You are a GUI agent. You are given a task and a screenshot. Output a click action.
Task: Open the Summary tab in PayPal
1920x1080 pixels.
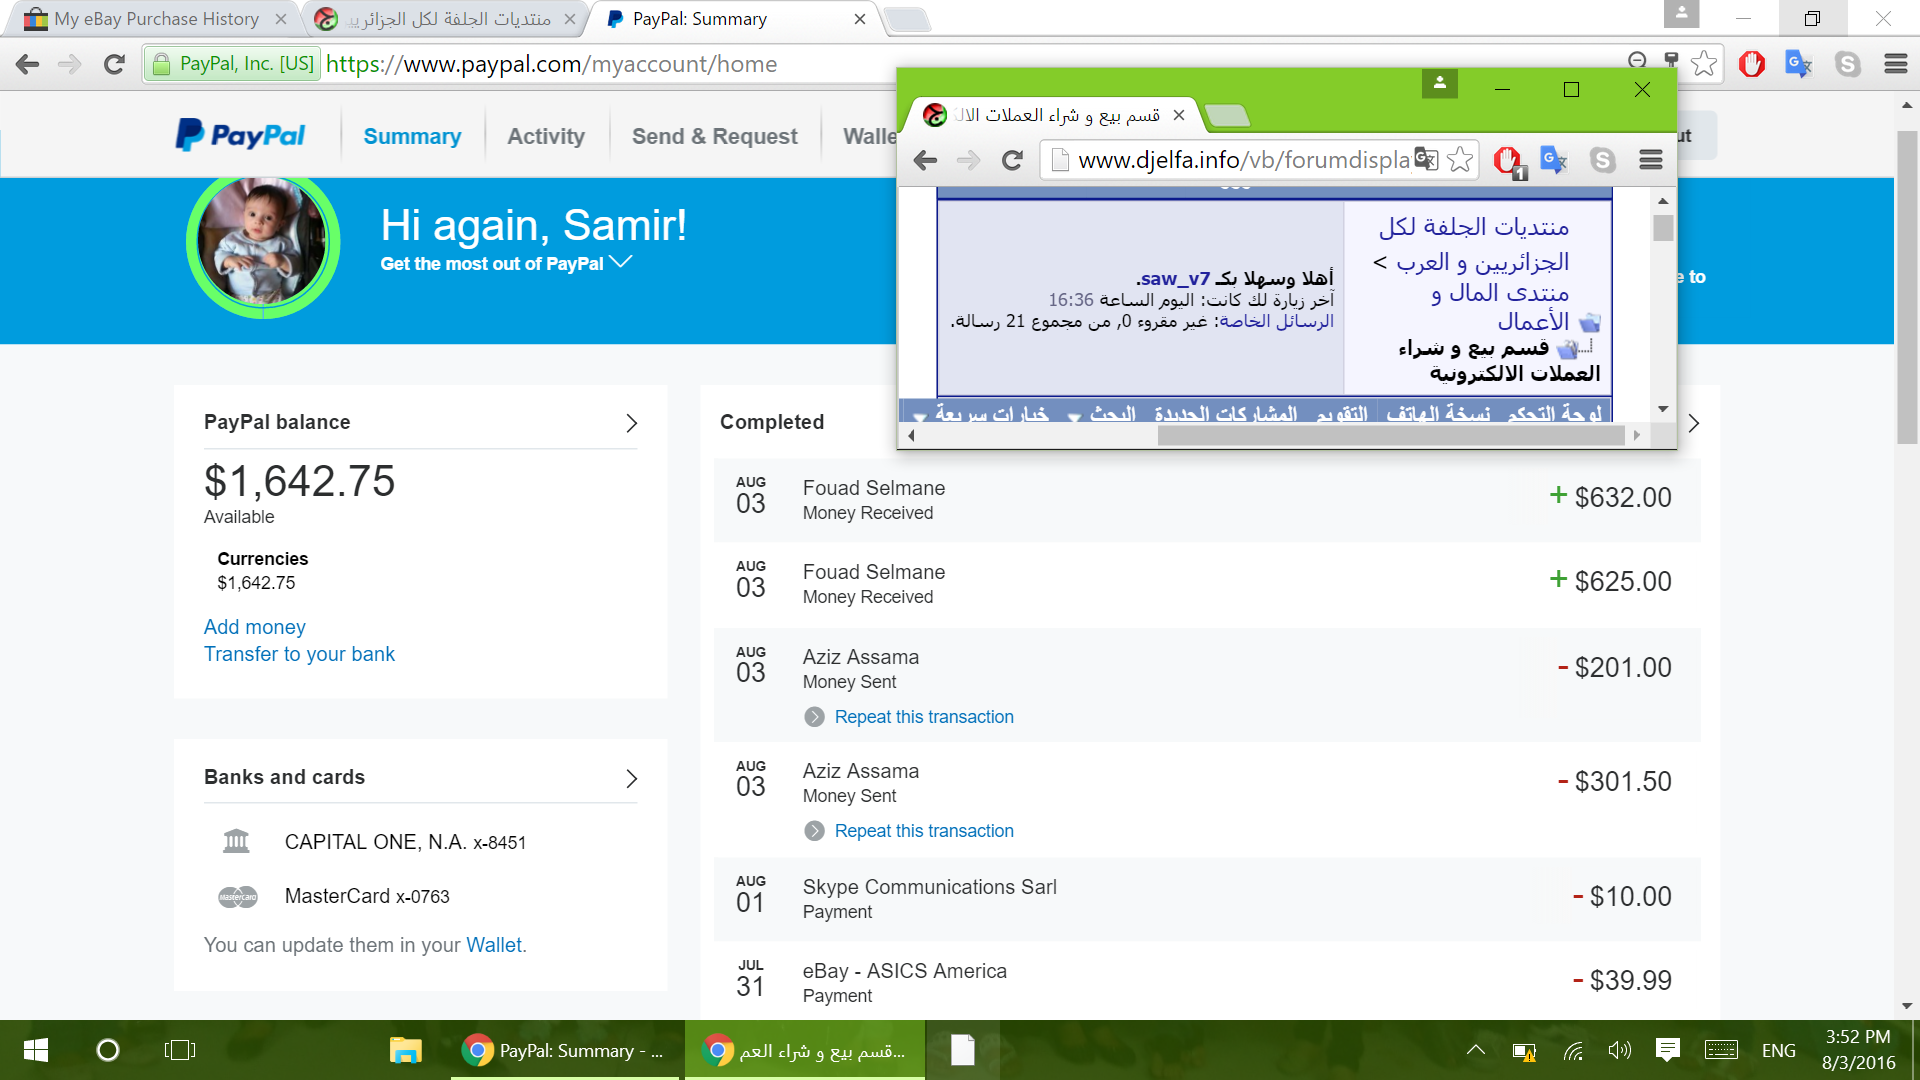coord(412,136)
